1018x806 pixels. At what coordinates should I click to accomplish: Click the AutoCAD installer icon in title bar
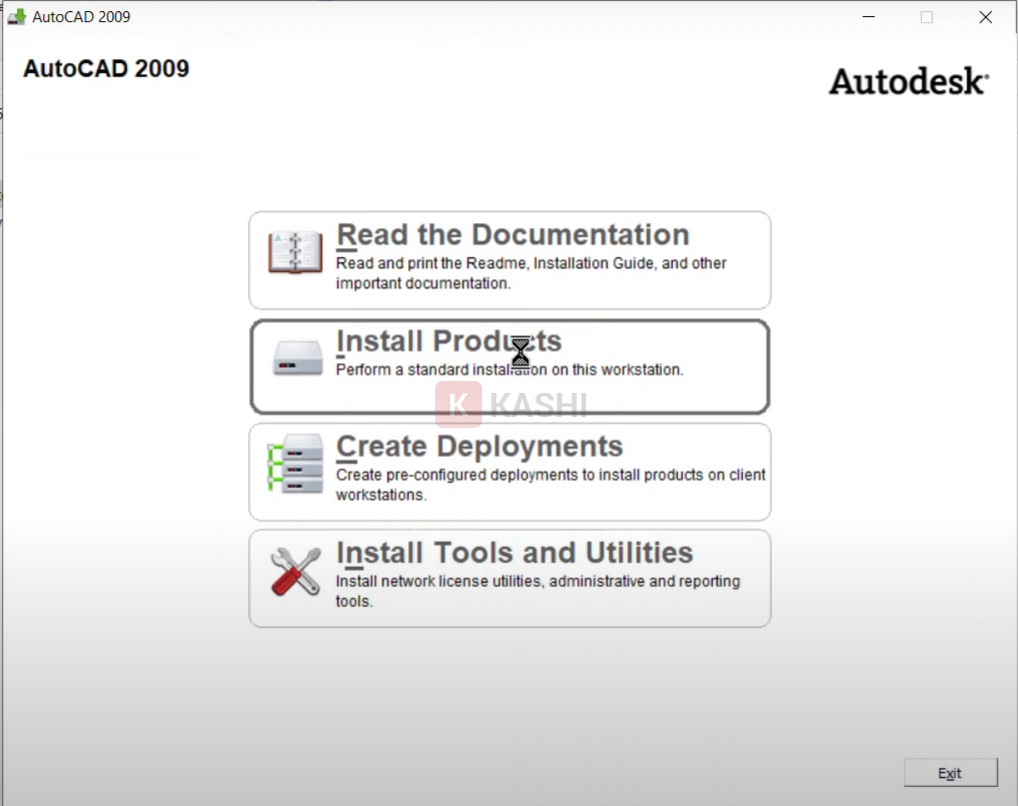click(16, 15)
